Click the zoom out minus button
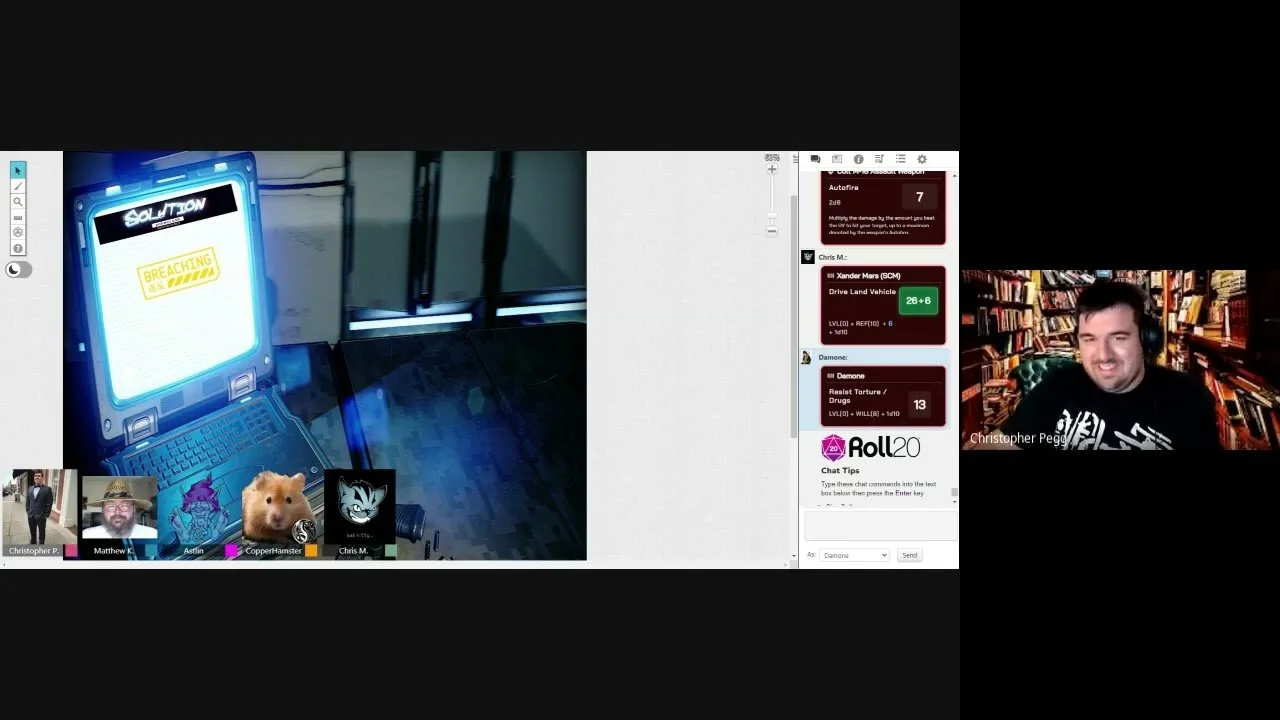Image resolution: width=1280 pixels, height=720 pixels. pos(772,231)
